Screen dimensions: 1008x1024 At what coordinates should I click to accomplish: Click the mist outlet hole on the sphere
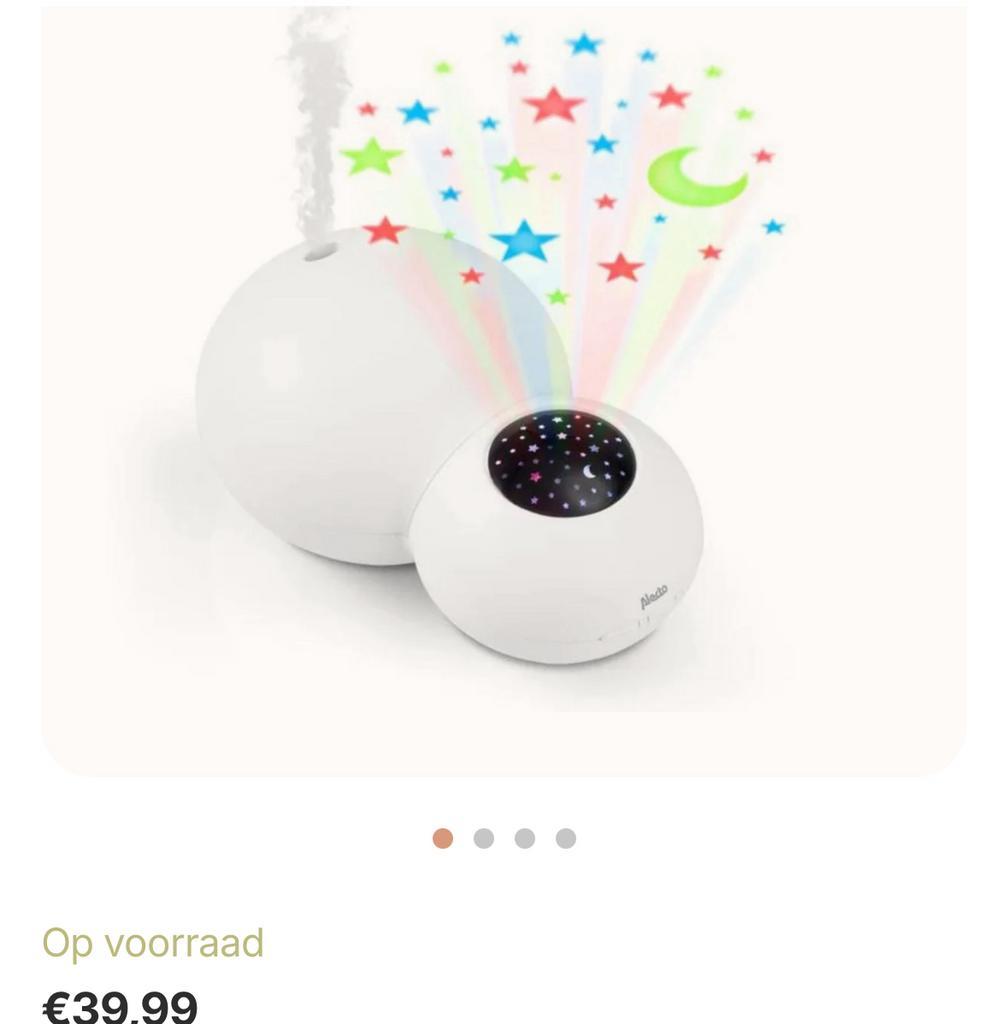pyautogui.click(x=319, y=252)
